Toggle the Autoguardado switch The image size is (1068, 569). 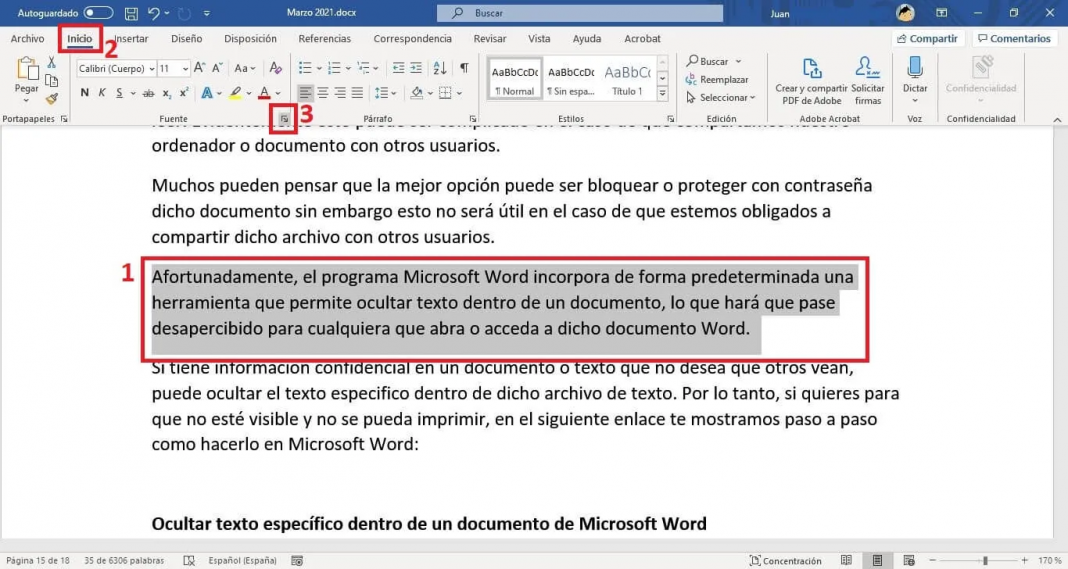(98, 13)
